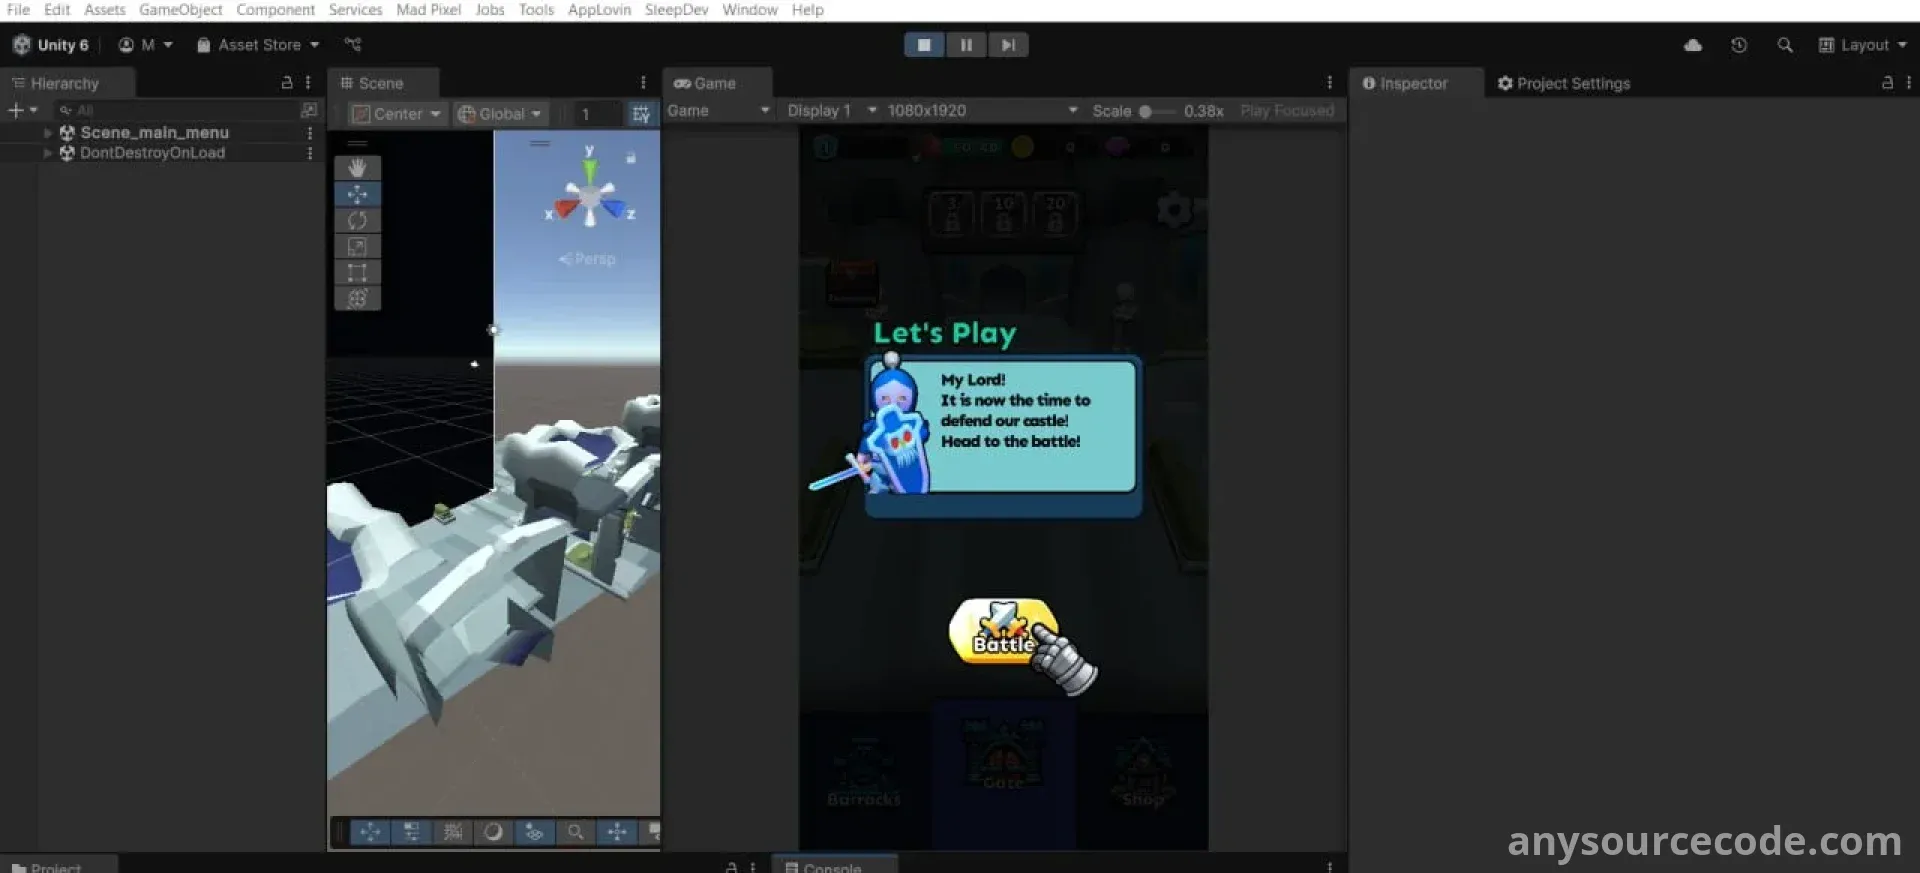Select the Rotate tool
1920x873 pixels.
point(357,220)
